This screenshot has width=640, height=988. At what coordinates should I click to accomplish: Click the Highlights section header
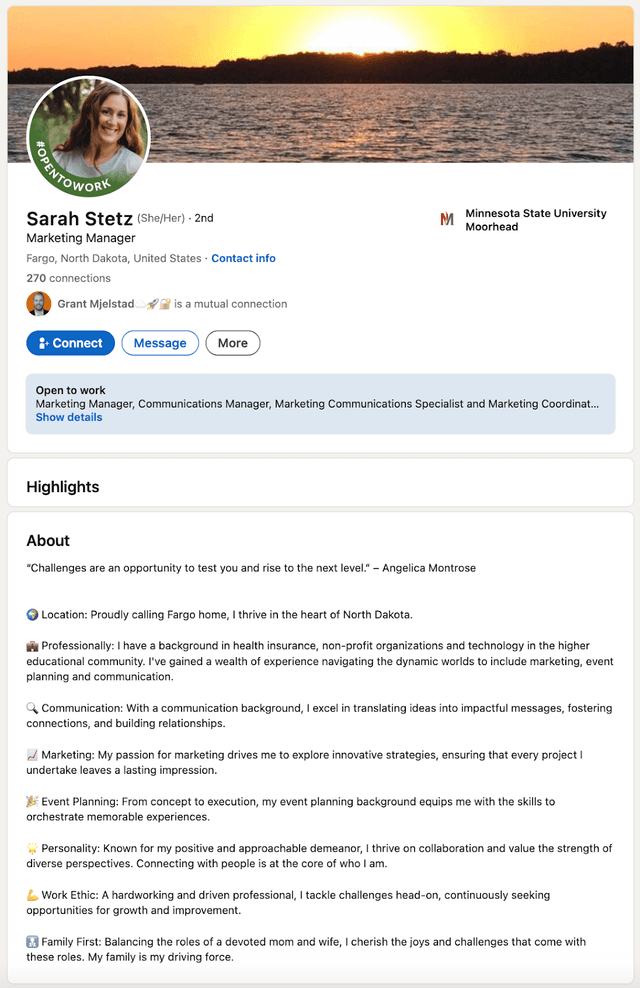(63, 487)
